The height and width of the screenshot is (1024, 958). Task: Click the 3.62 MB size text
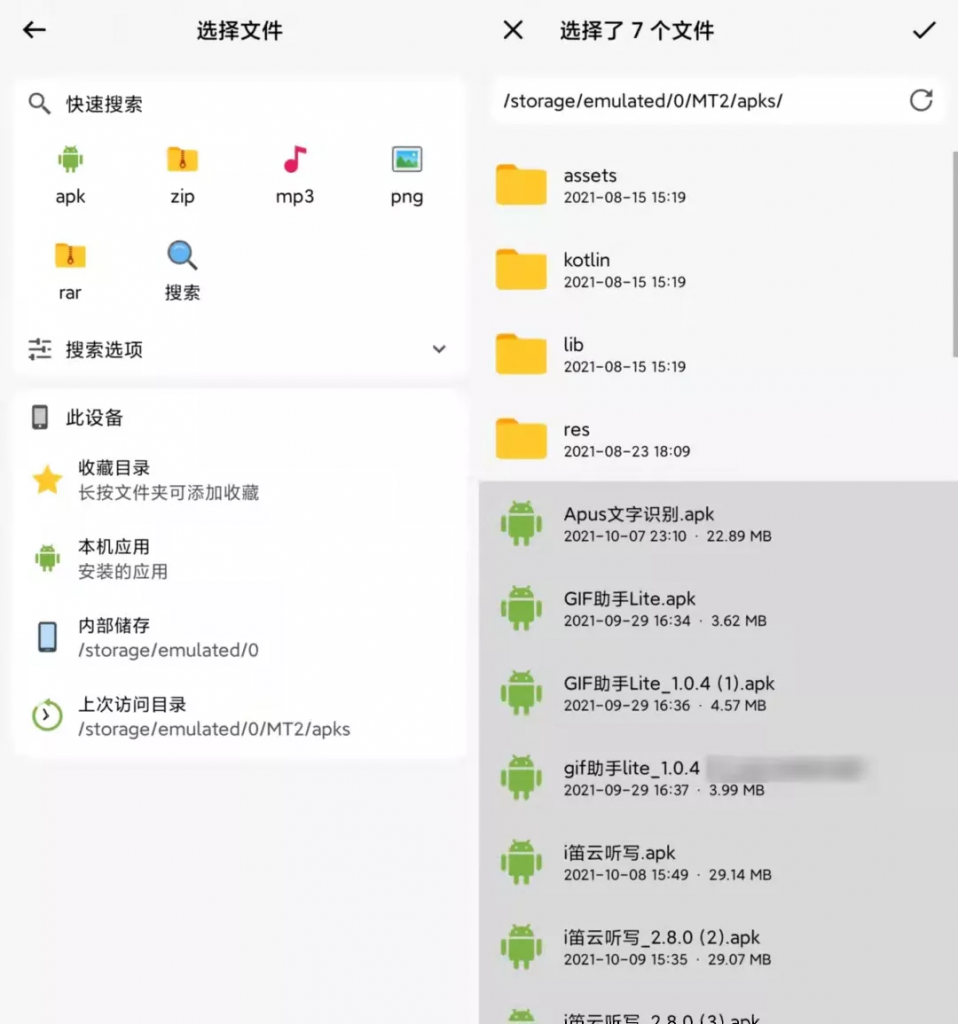[739, 620]
